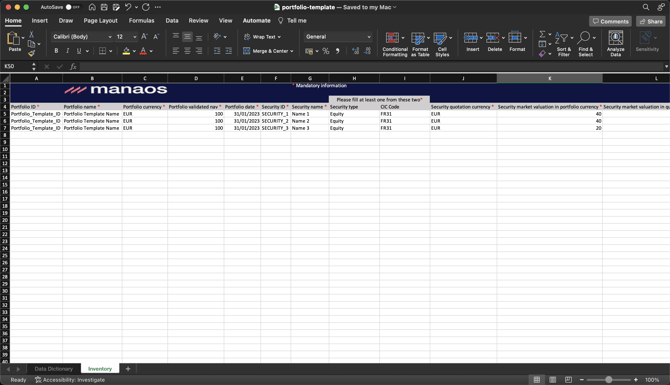Decrease font size
670x385 pixels.
(x=156, y=37)
